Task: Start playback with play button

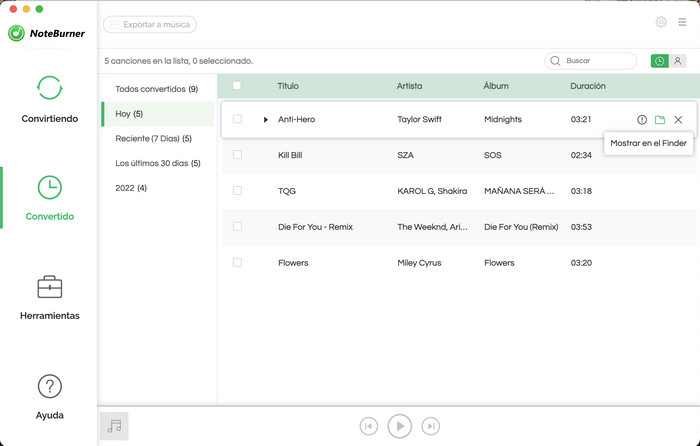Action: [400, 426]
